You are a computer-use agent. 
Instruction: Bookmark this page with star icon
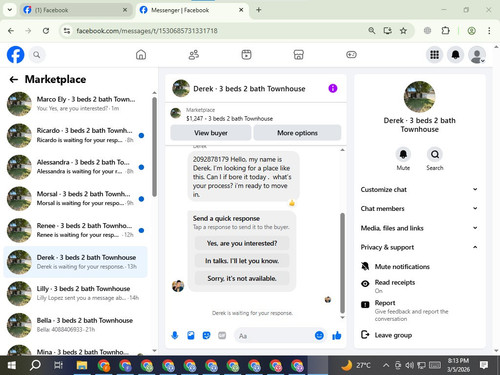click(403, 31)
